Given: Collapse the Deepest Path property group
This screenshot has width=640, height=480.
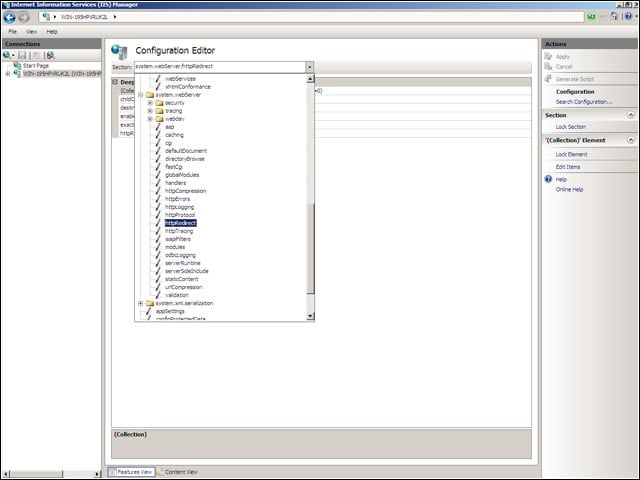Looking at the screenshot, I should pos(115,82).
